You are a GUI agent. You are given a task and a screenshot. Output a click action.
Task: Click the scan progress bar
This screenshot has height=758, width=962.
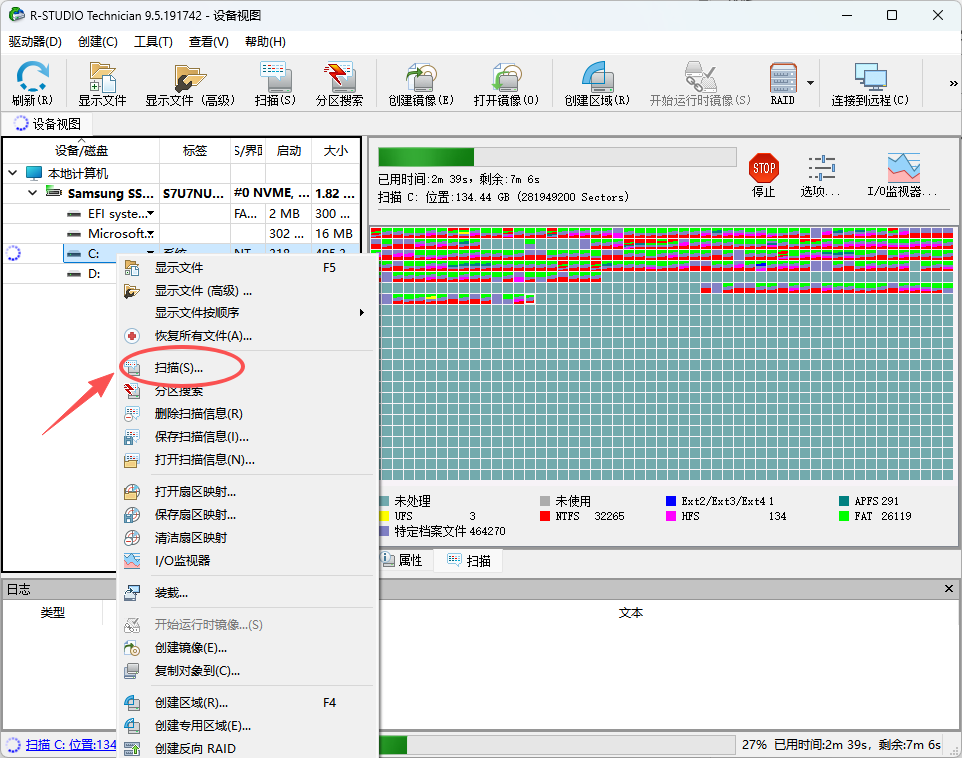coord(555,157)
